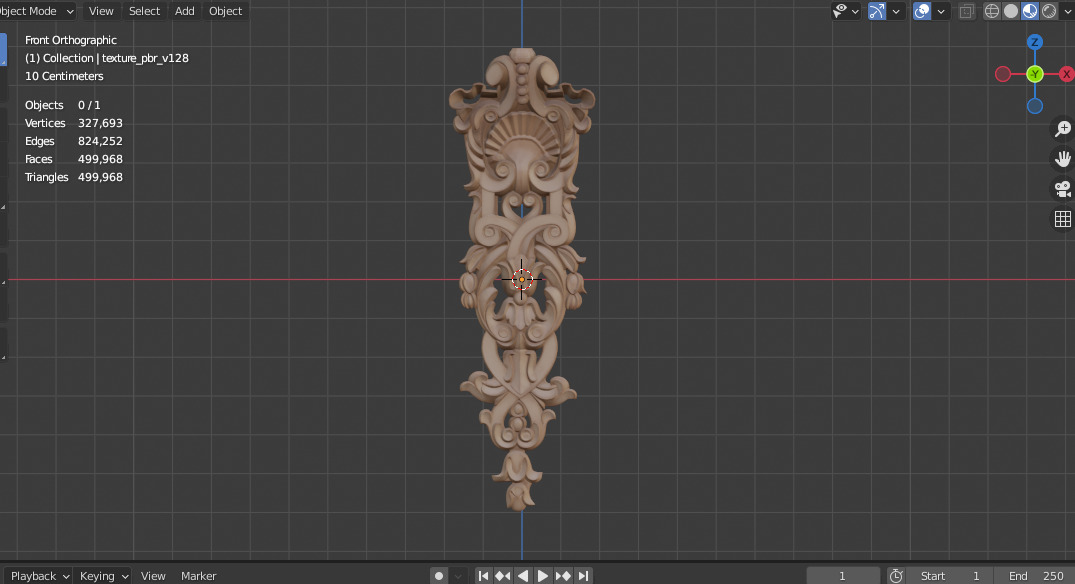Open the Keying dropdown
Screen dimensions: 1075x584
point(103,576)
